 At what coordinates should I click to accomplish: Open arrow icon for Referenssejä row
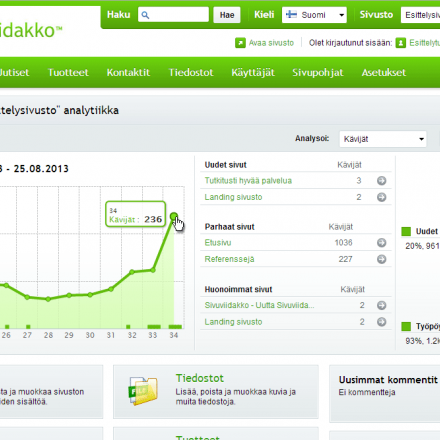(x=381, y=259)
